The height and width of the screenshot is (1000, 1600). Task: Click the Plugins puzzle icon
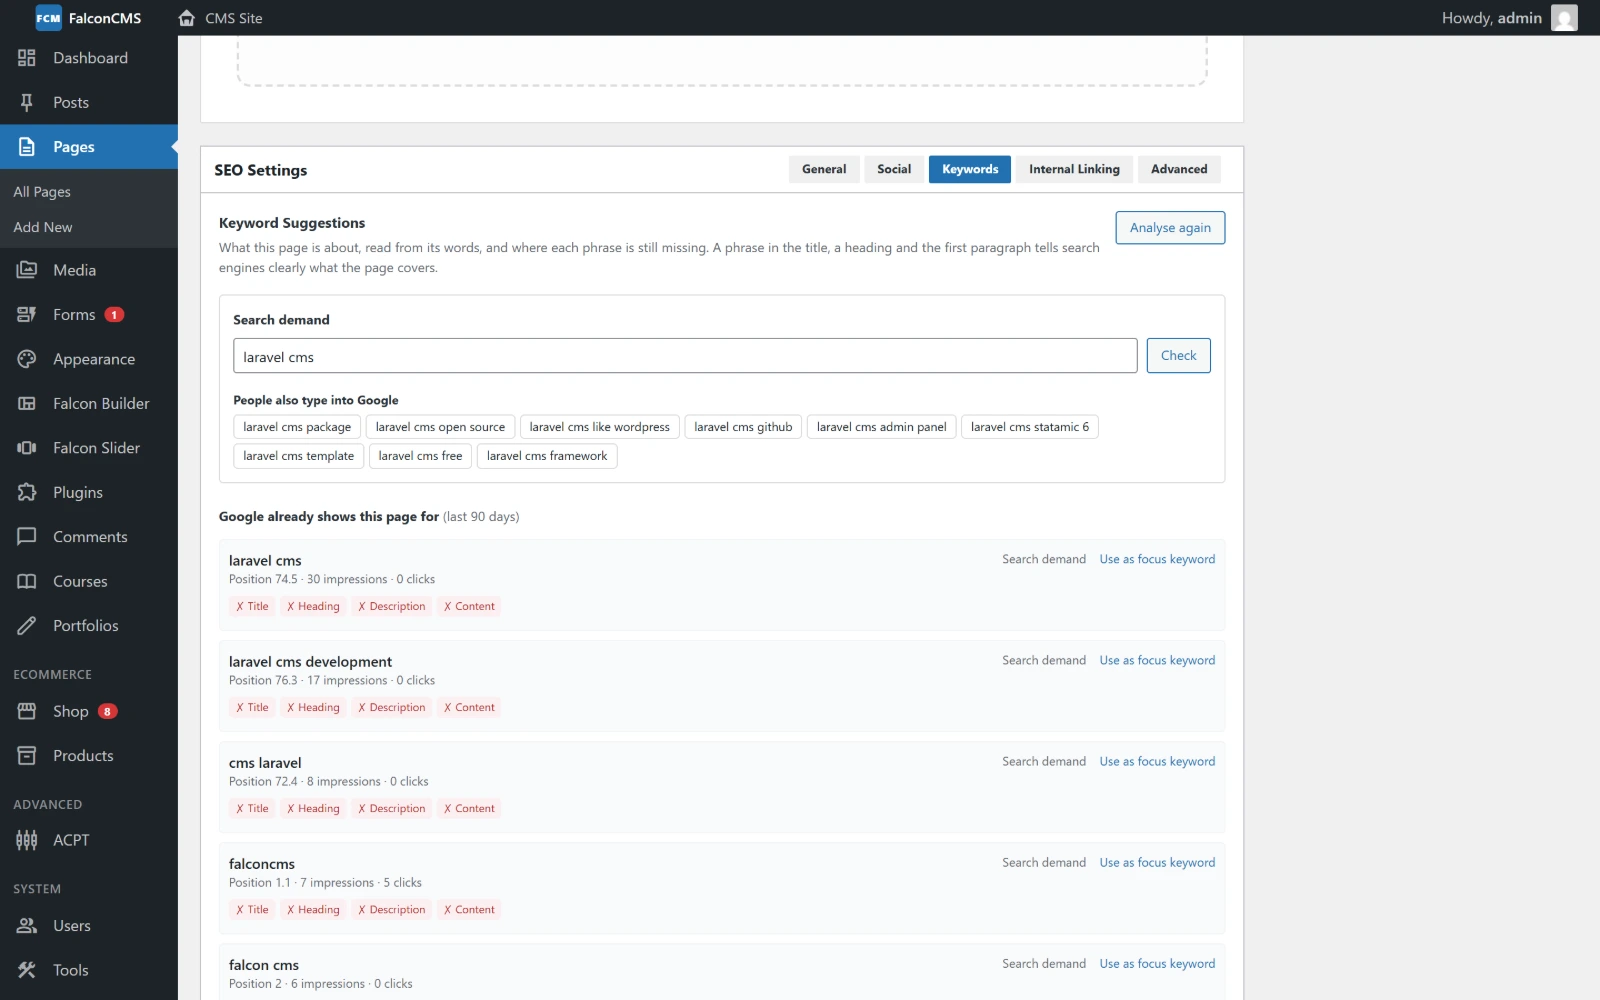[27, 492]
